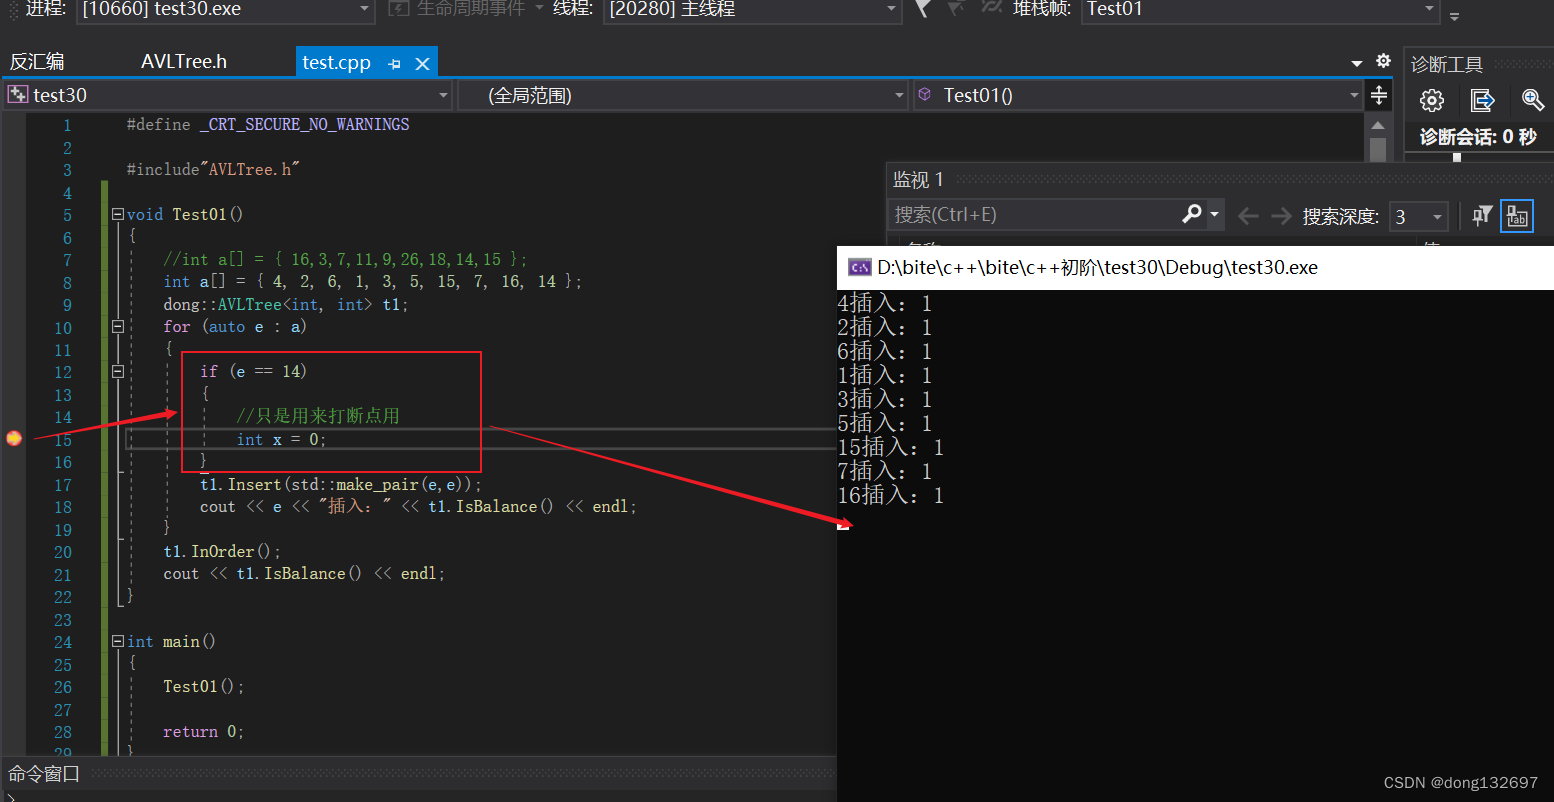Toggle the ab text format button in Watch 1
This screenshot has width=1554, height=802.
[1517, 215]
